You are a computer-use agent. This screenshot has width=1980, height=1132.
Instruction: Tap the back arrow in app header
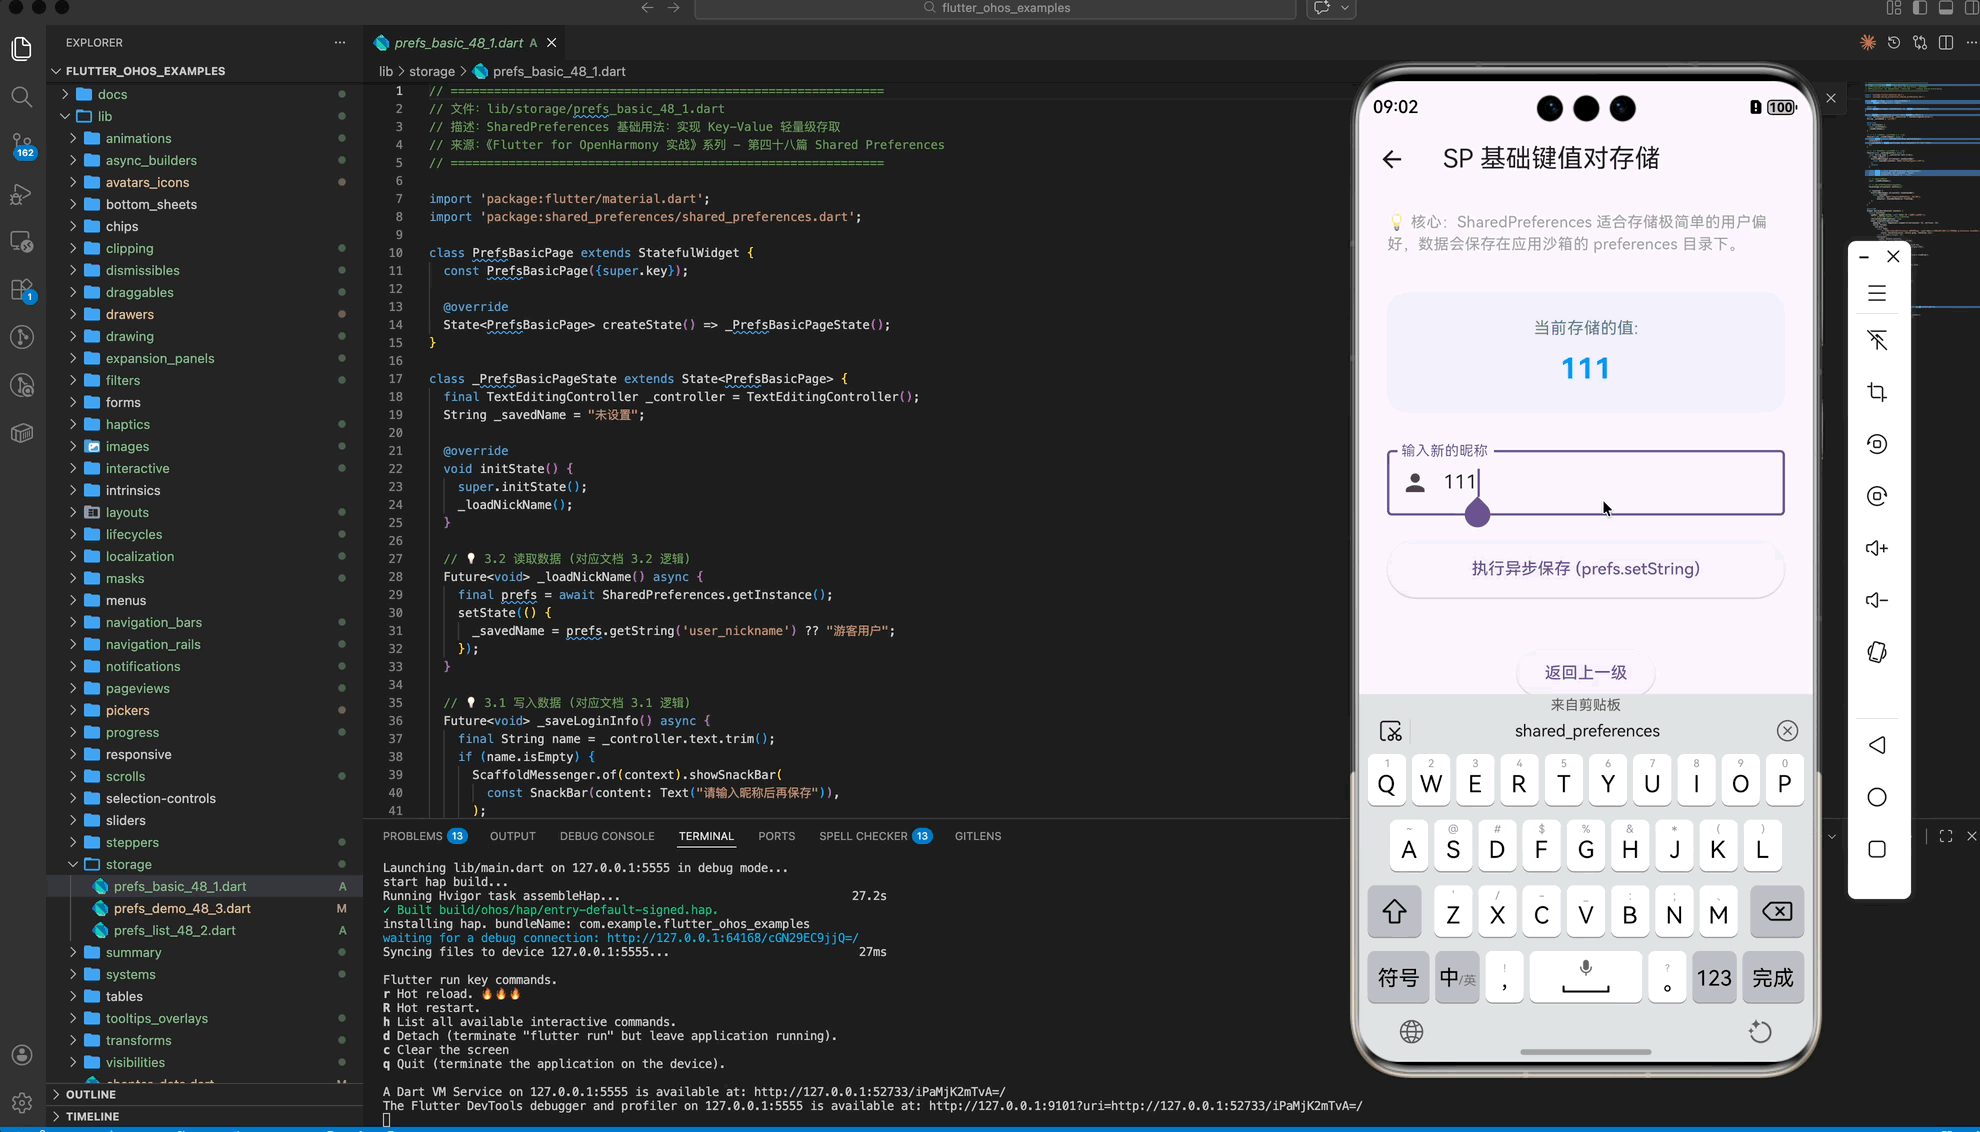point(1392,159)
